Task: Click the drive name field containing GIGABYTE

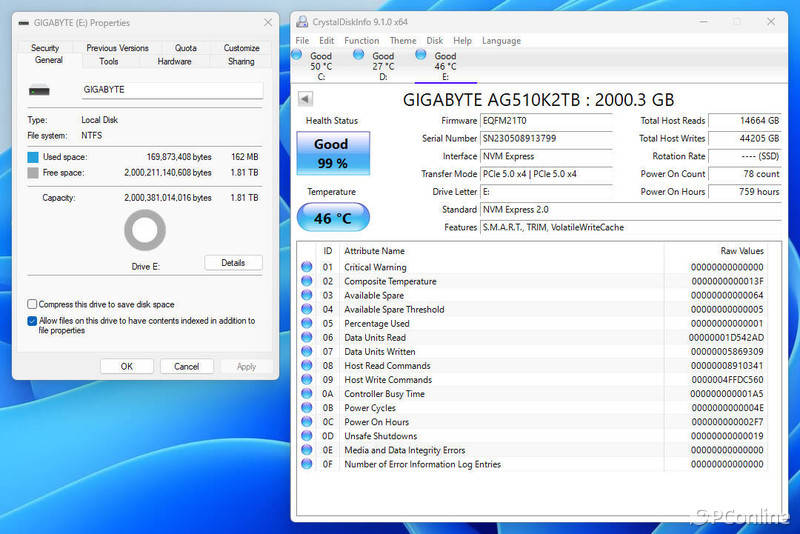Action: [172, 90]
